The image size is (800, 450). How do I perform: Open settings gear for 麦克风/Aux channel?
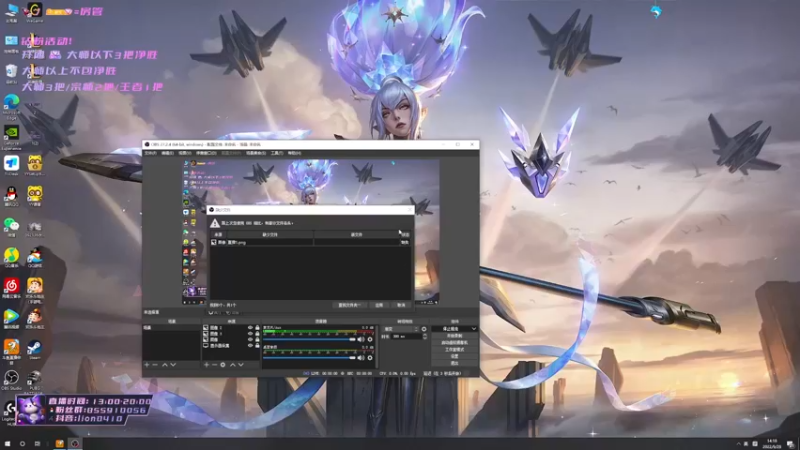click(x=370, y=339)
